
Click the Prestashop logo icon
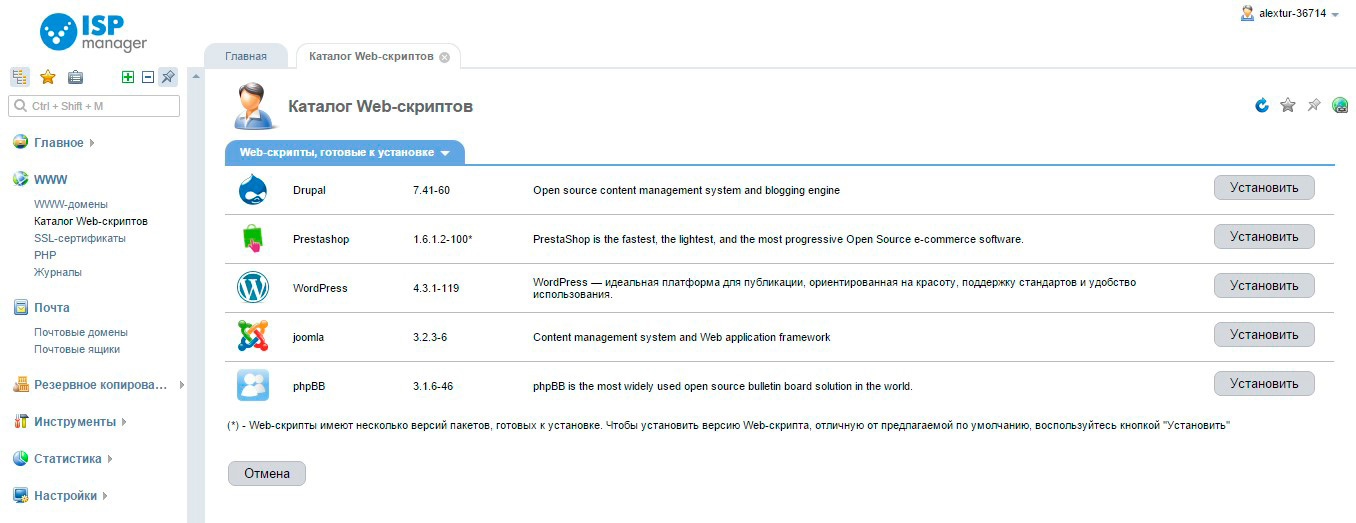[x=253, y=239]
